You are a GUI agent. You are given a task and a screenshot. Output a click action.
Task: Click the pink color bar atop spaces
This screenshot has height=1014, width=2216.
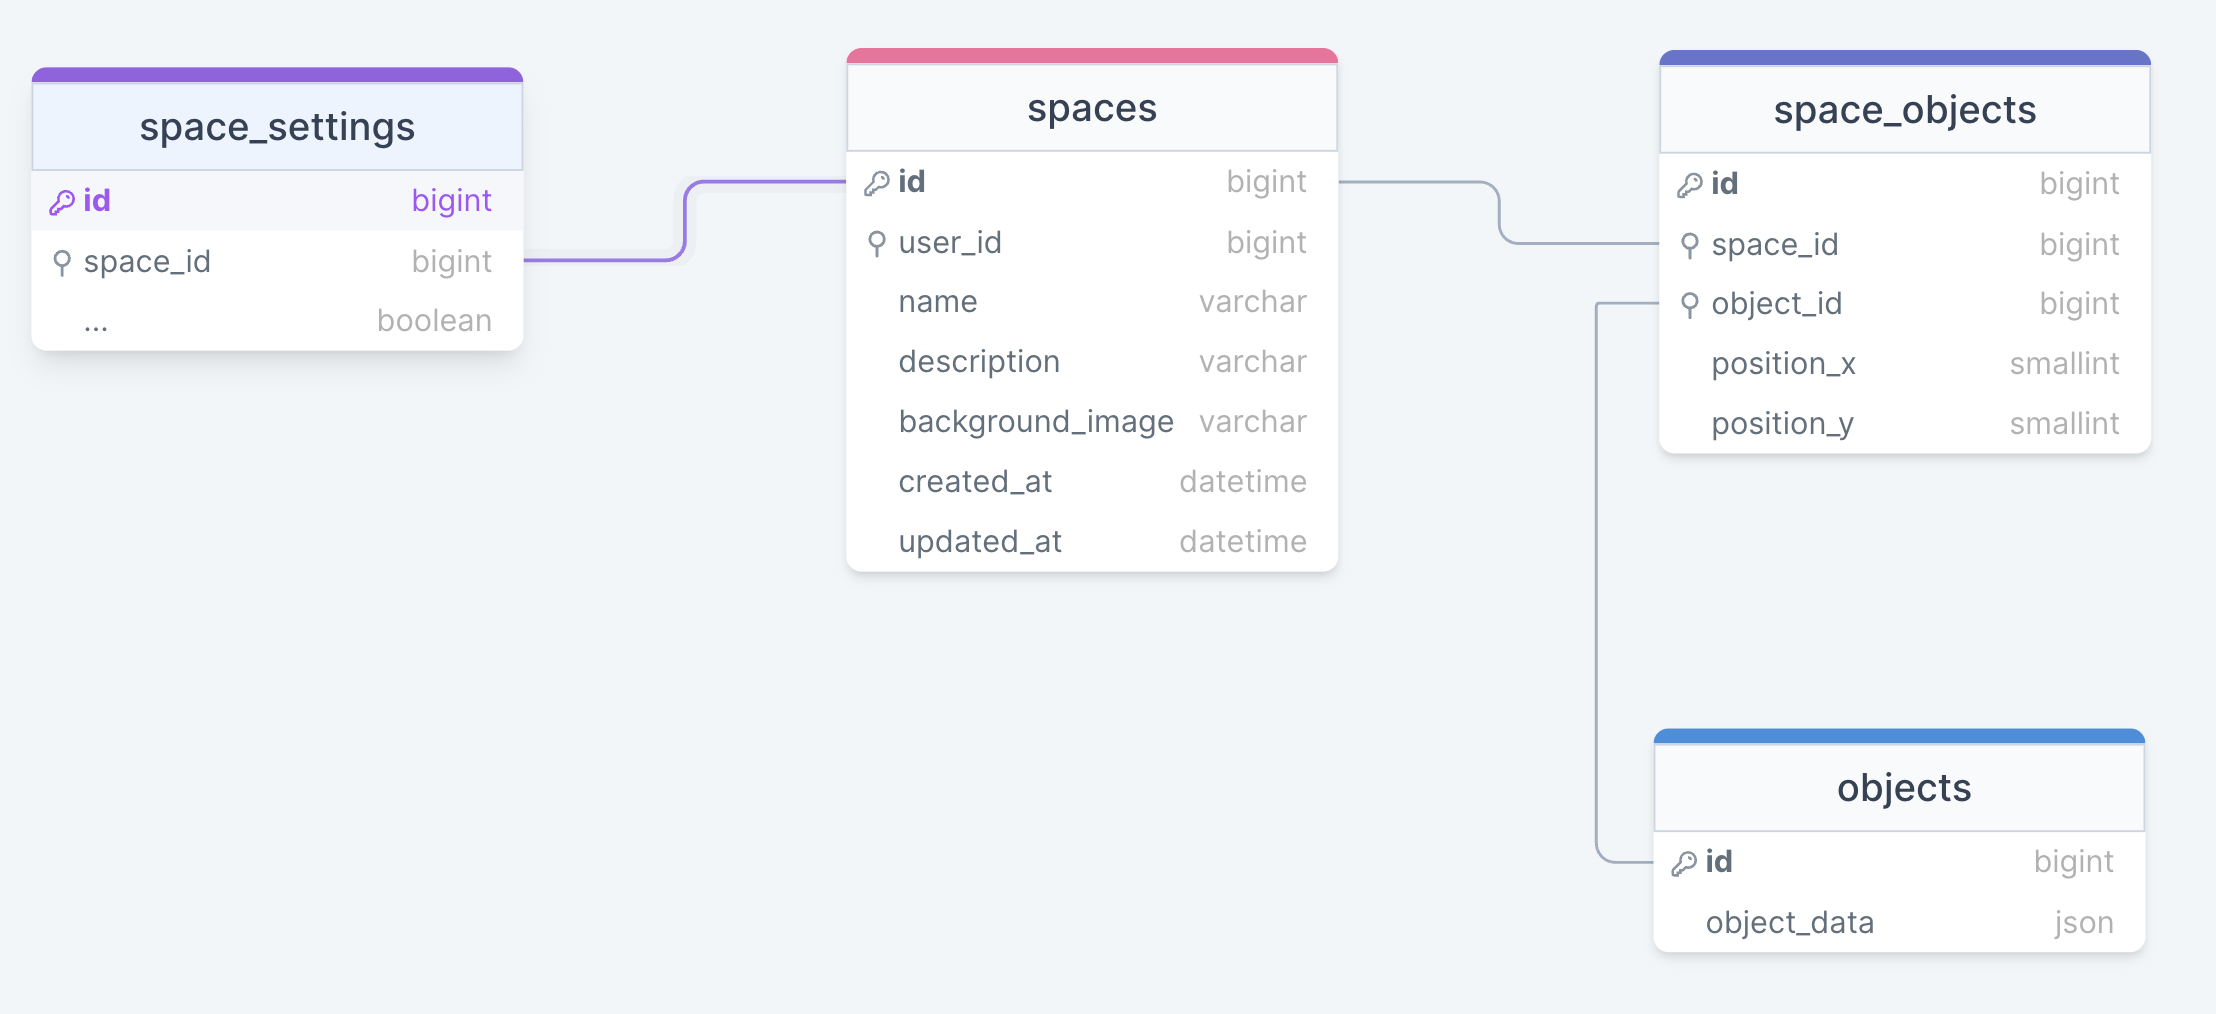tap(1092, 56)
